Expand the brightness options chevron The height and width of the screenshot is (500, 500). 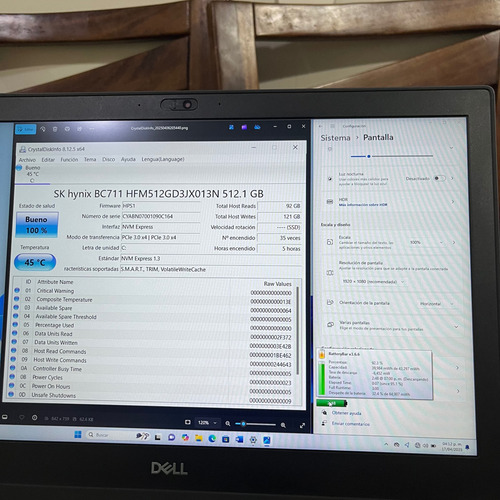pos(451,148)
